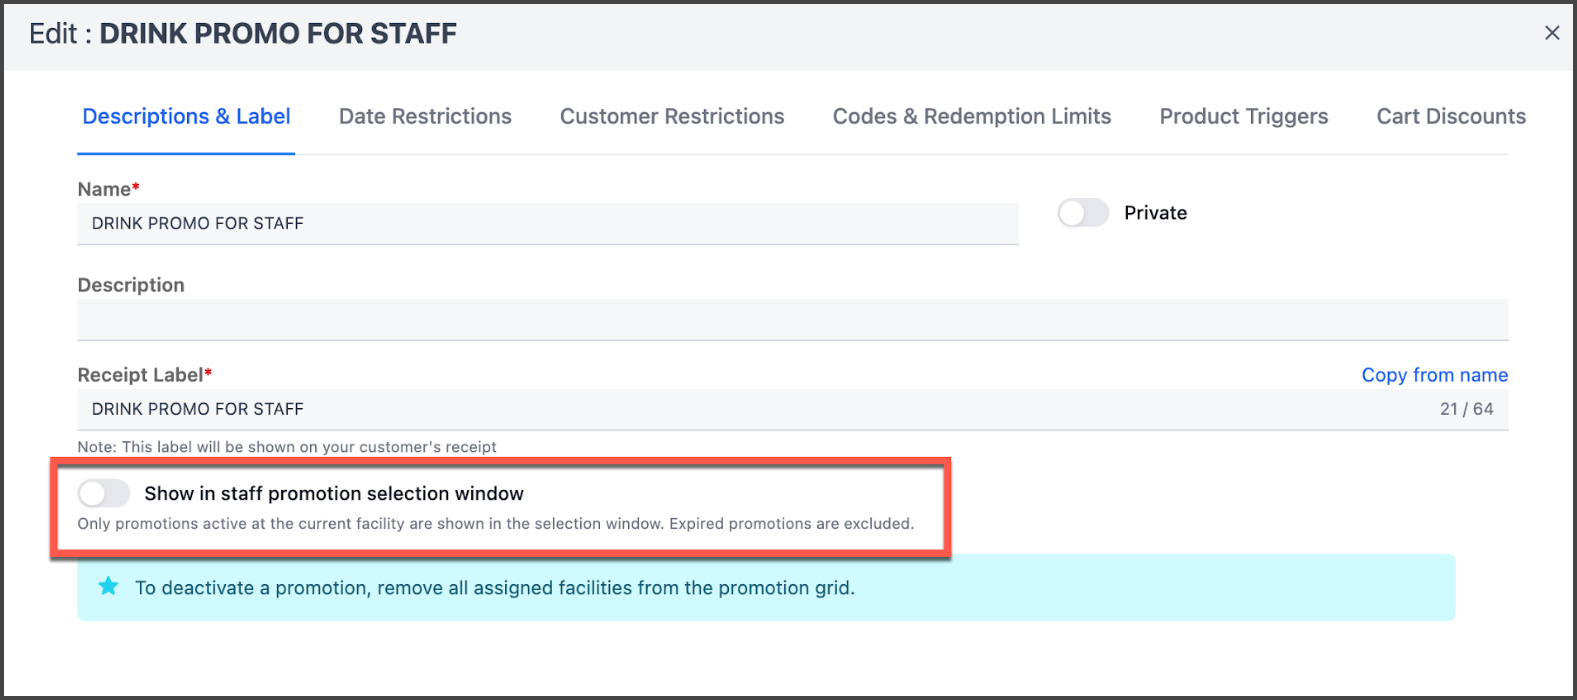Open the Descriptions & Label tab
1577x700 pixels.
(x=186, y=117)
